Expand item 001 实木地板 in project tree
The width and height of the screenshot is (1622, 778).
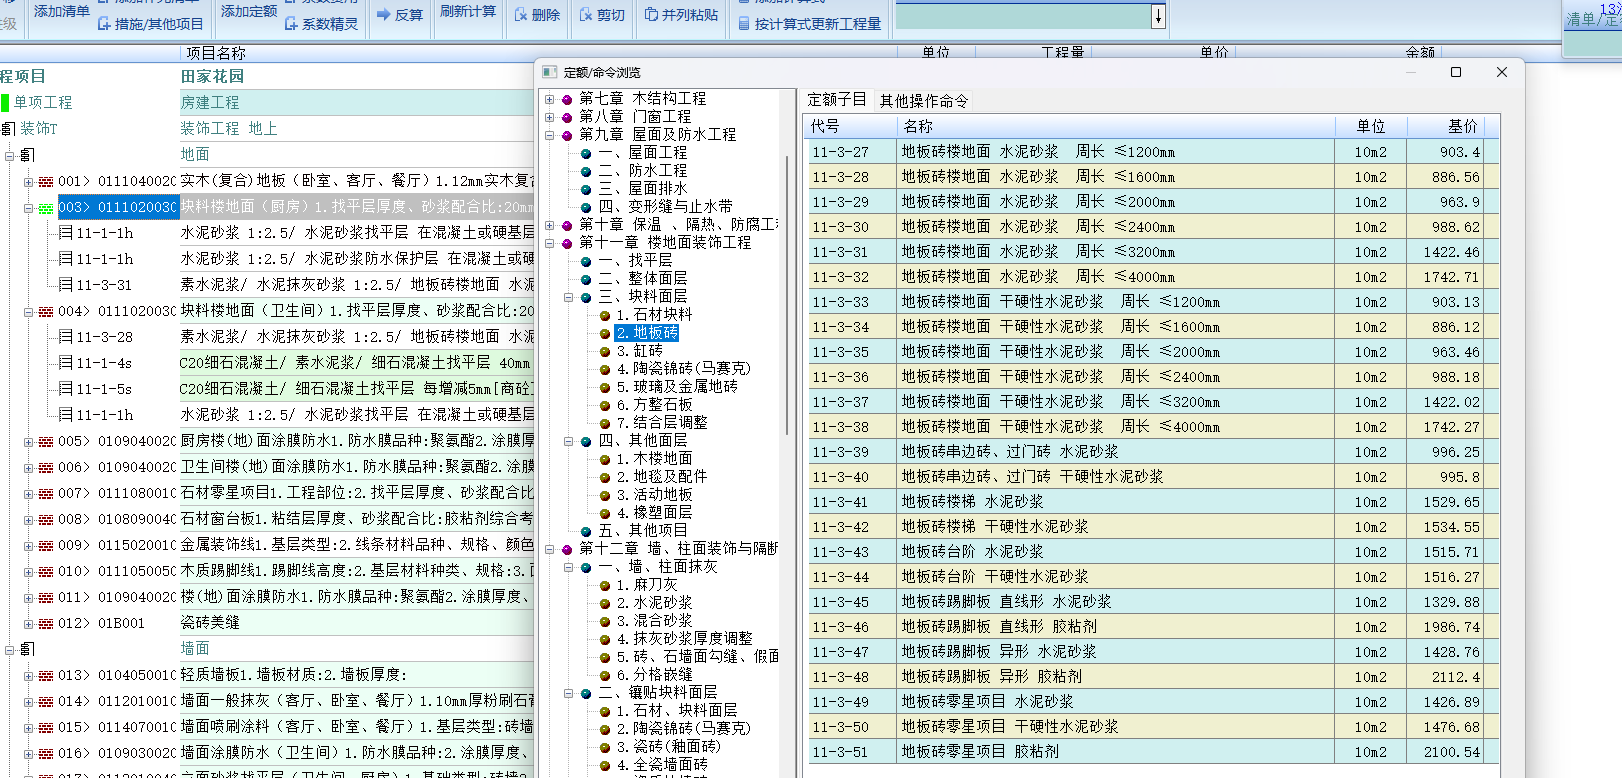[x=28, y=182]
